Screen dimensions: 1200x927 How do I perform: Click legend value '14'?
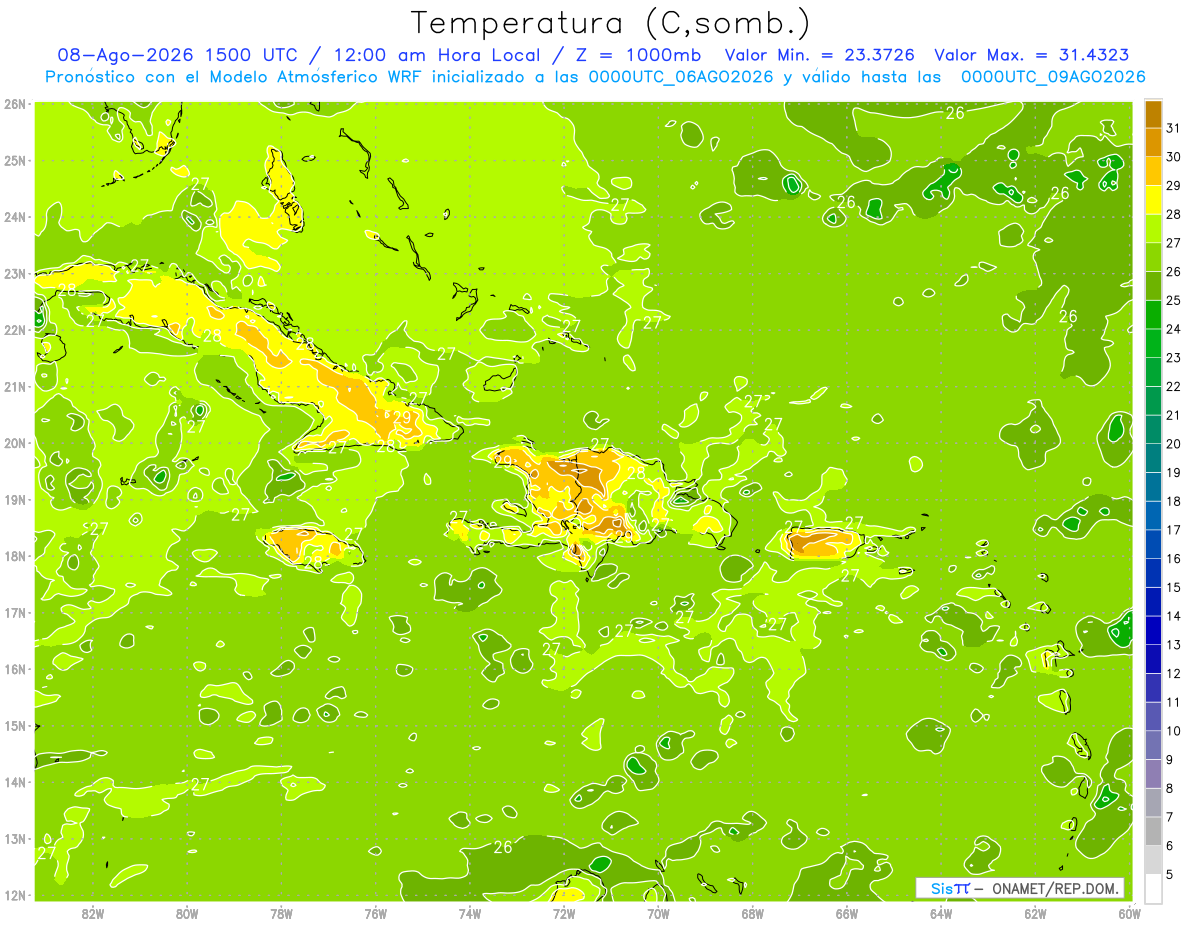(1174, 616)
